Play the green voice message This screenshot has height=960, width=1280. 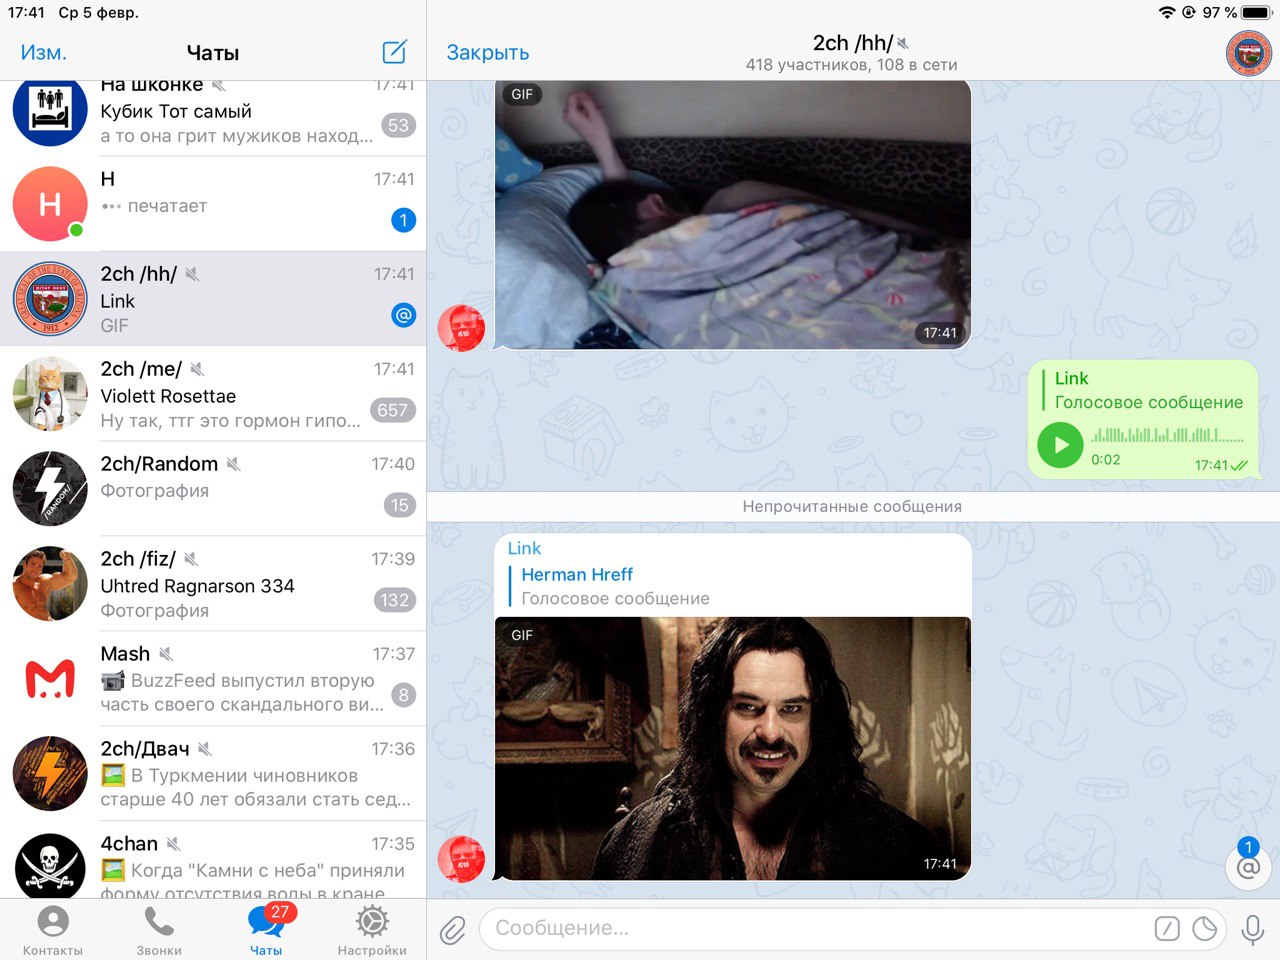point(1061,445)
